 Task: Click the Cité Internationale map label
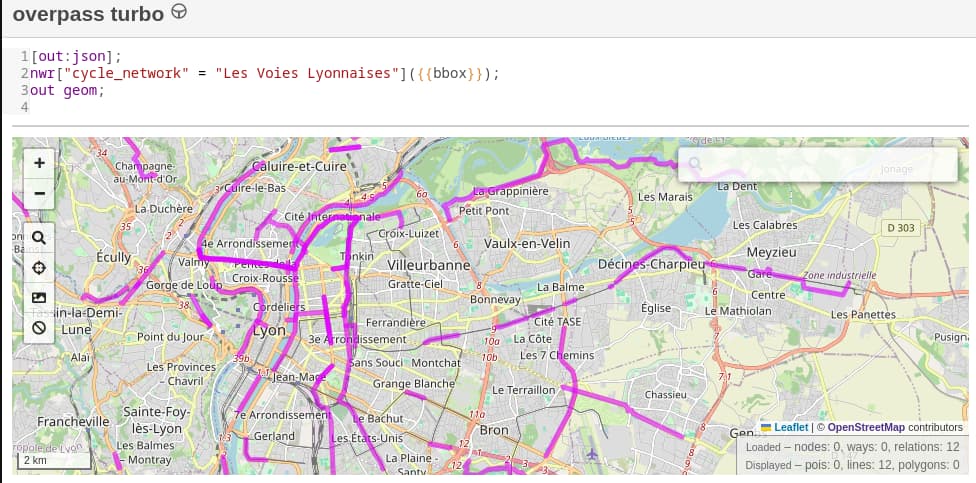(332, 217)
